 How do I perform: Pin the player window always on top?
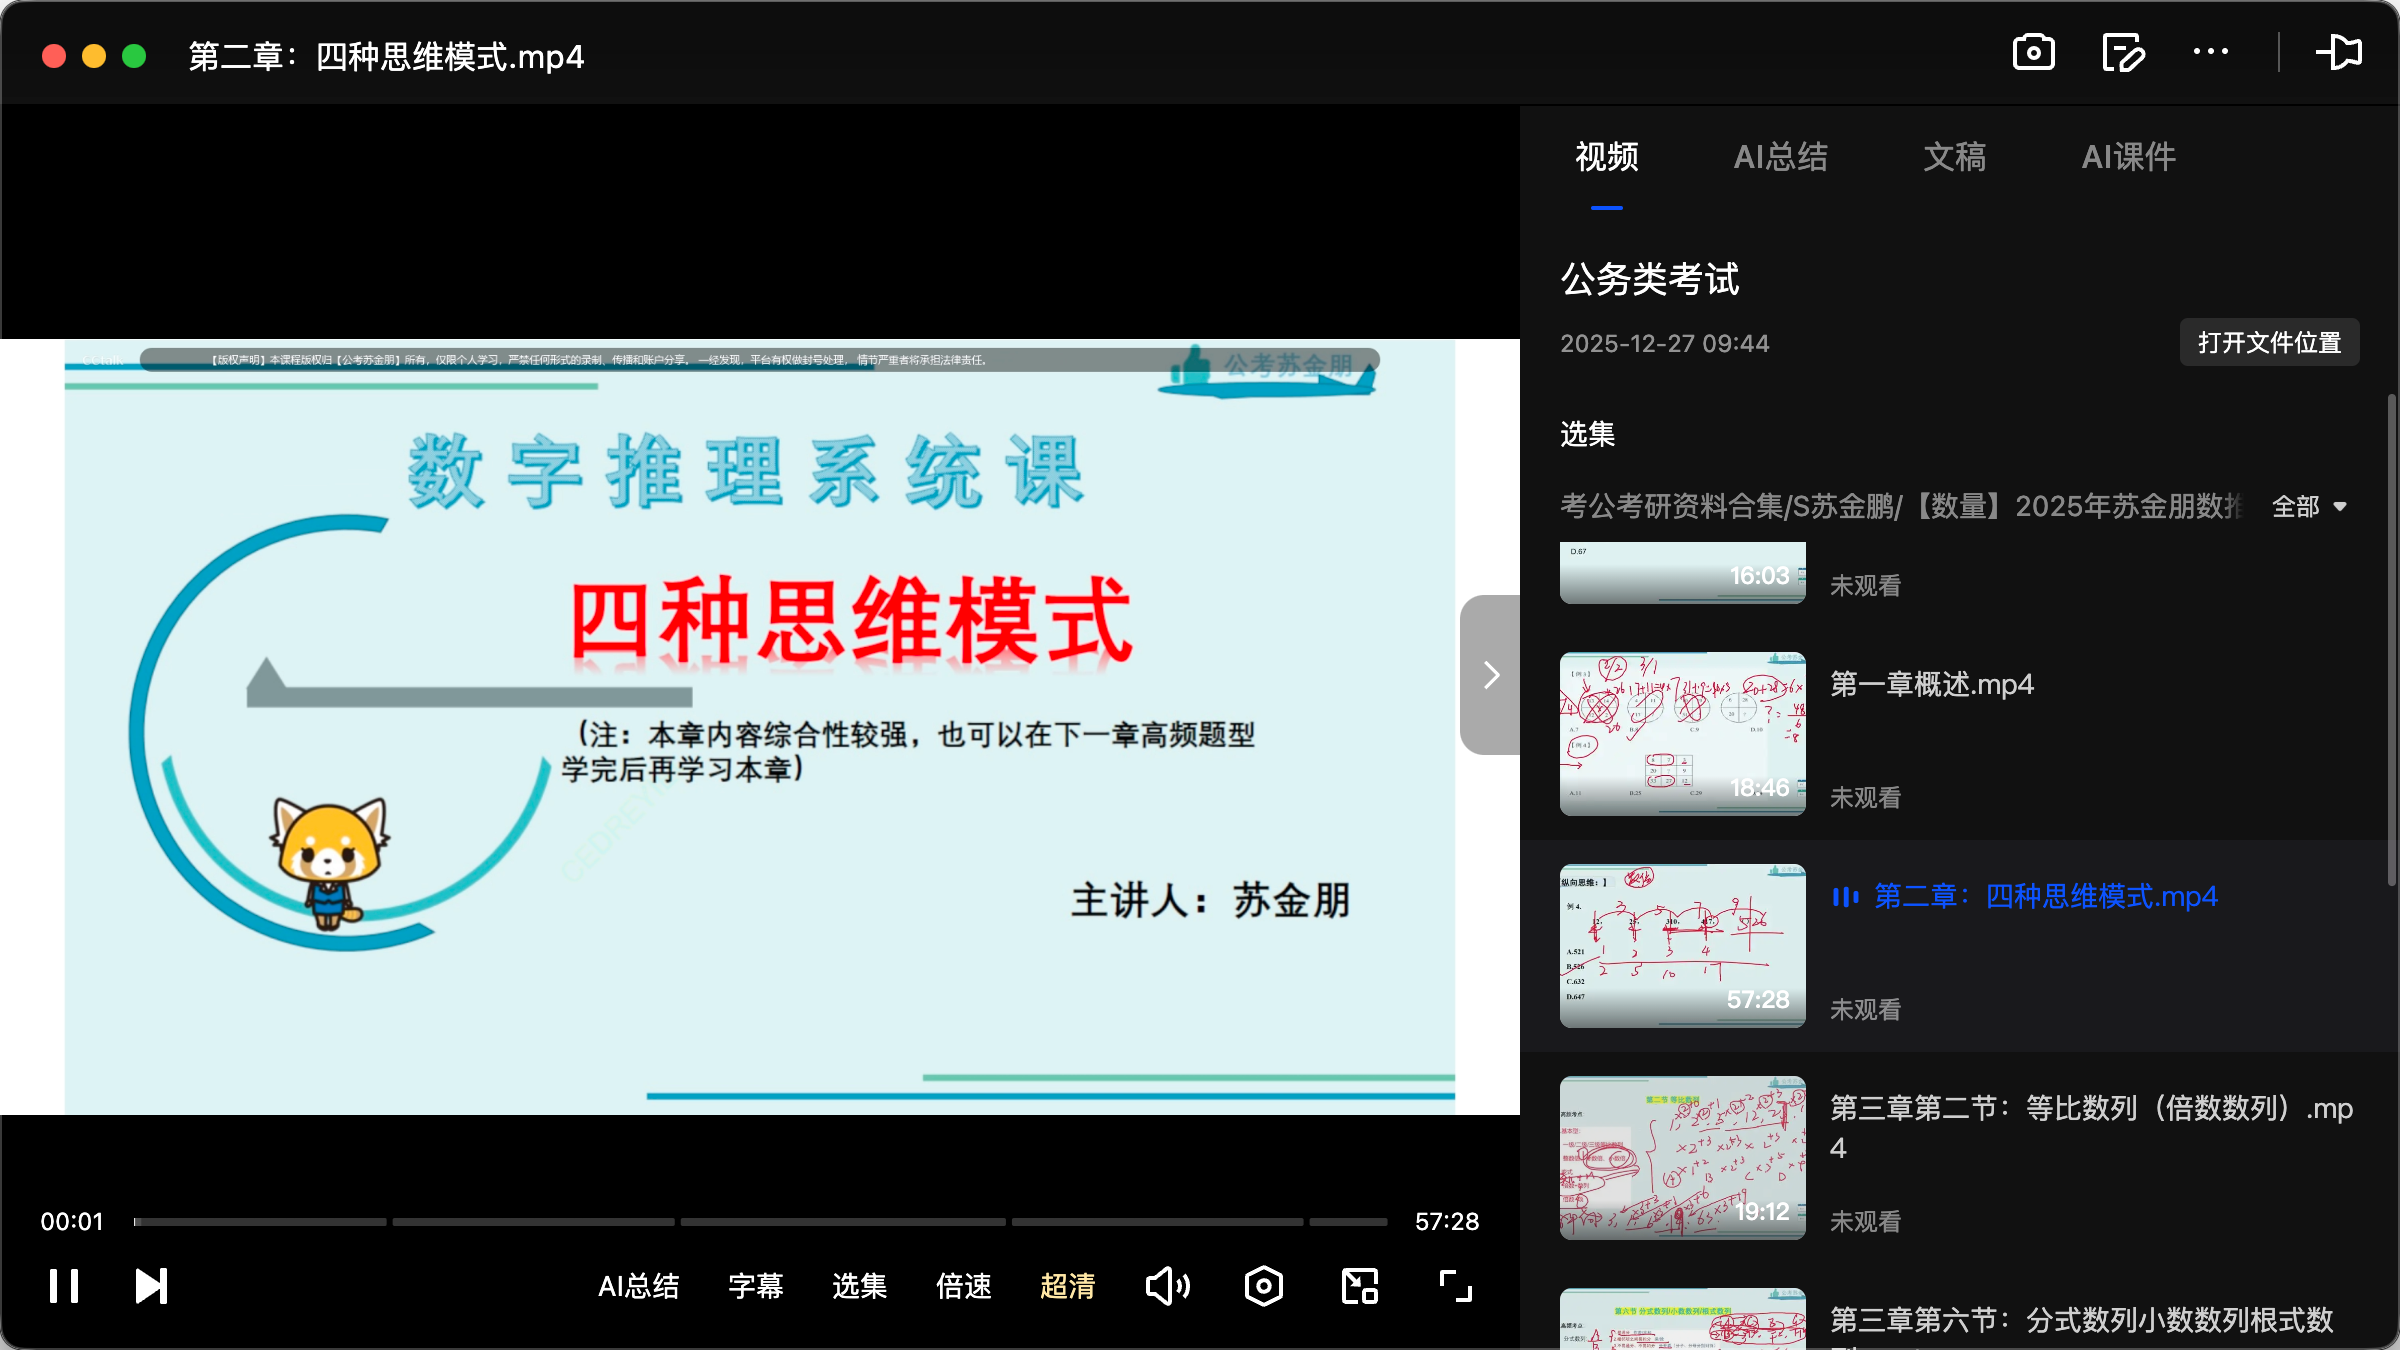pyautogui.click(x=2339, y=52)
